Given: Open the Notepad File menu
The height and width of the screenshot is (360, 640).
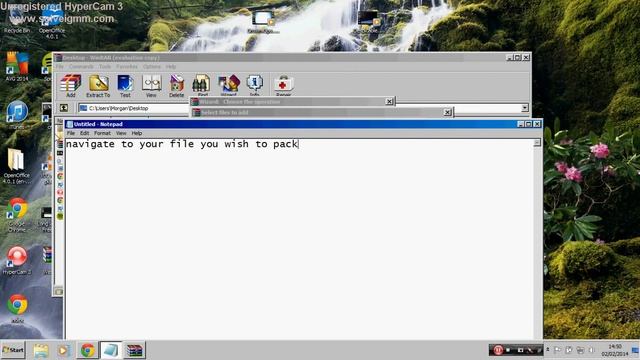Looking at the screenshot, I should pos(71,133).
